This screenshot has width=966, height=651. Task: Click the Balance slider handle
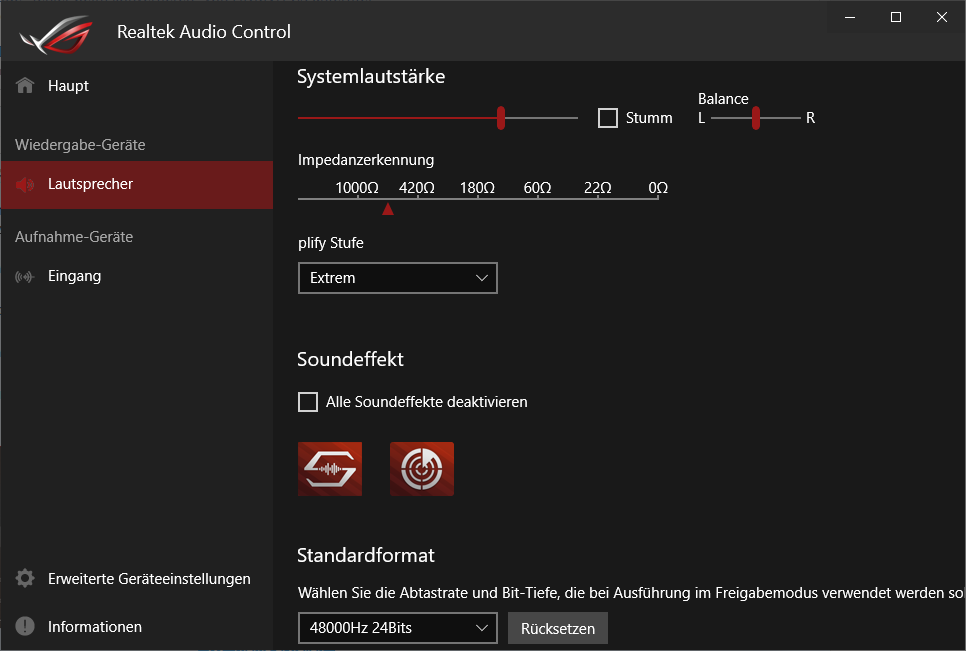coord(756,118)
